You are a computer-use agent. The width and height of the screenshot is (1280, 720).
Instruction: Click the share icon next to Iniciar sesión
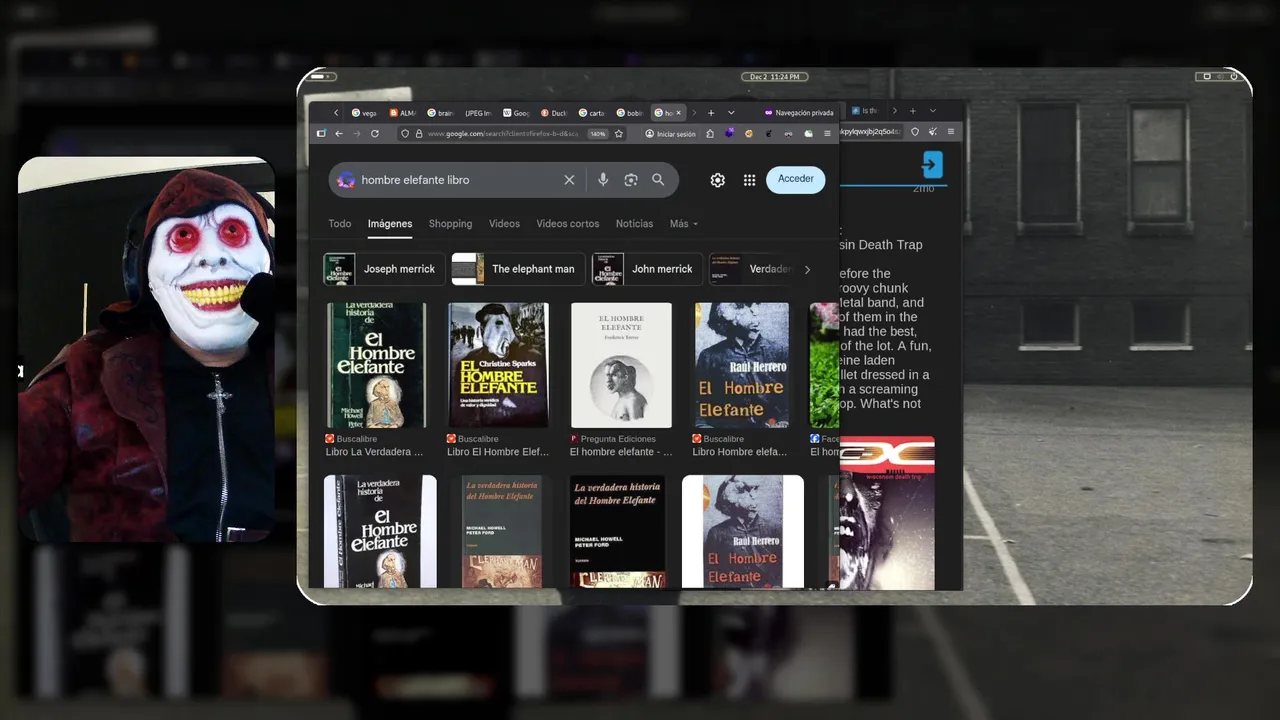(x=710, y=133)
